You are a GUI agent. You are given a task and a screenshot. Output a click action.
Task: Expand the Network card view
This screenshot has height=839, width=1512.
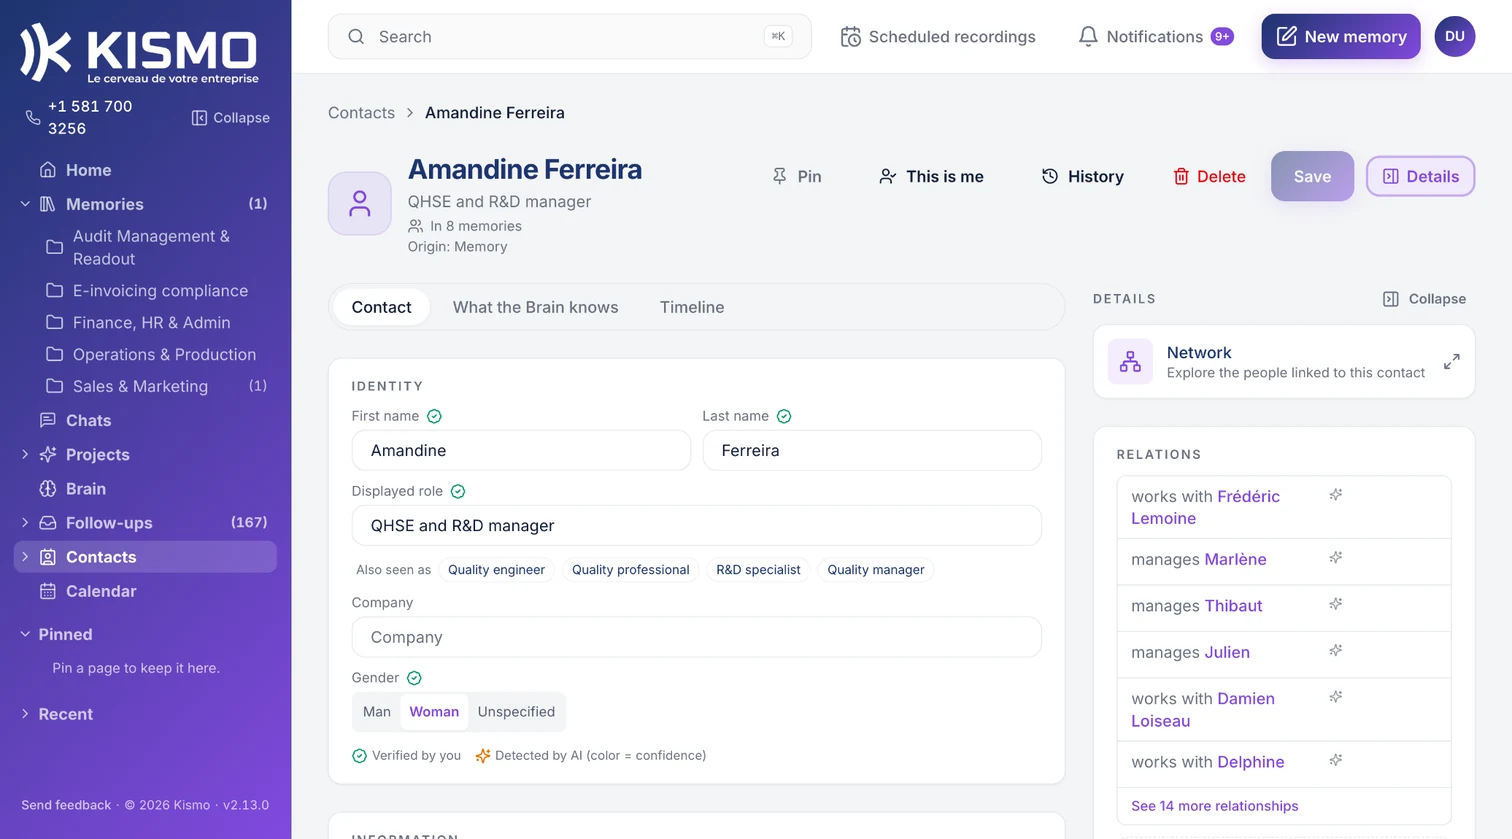pos(1452,362)
